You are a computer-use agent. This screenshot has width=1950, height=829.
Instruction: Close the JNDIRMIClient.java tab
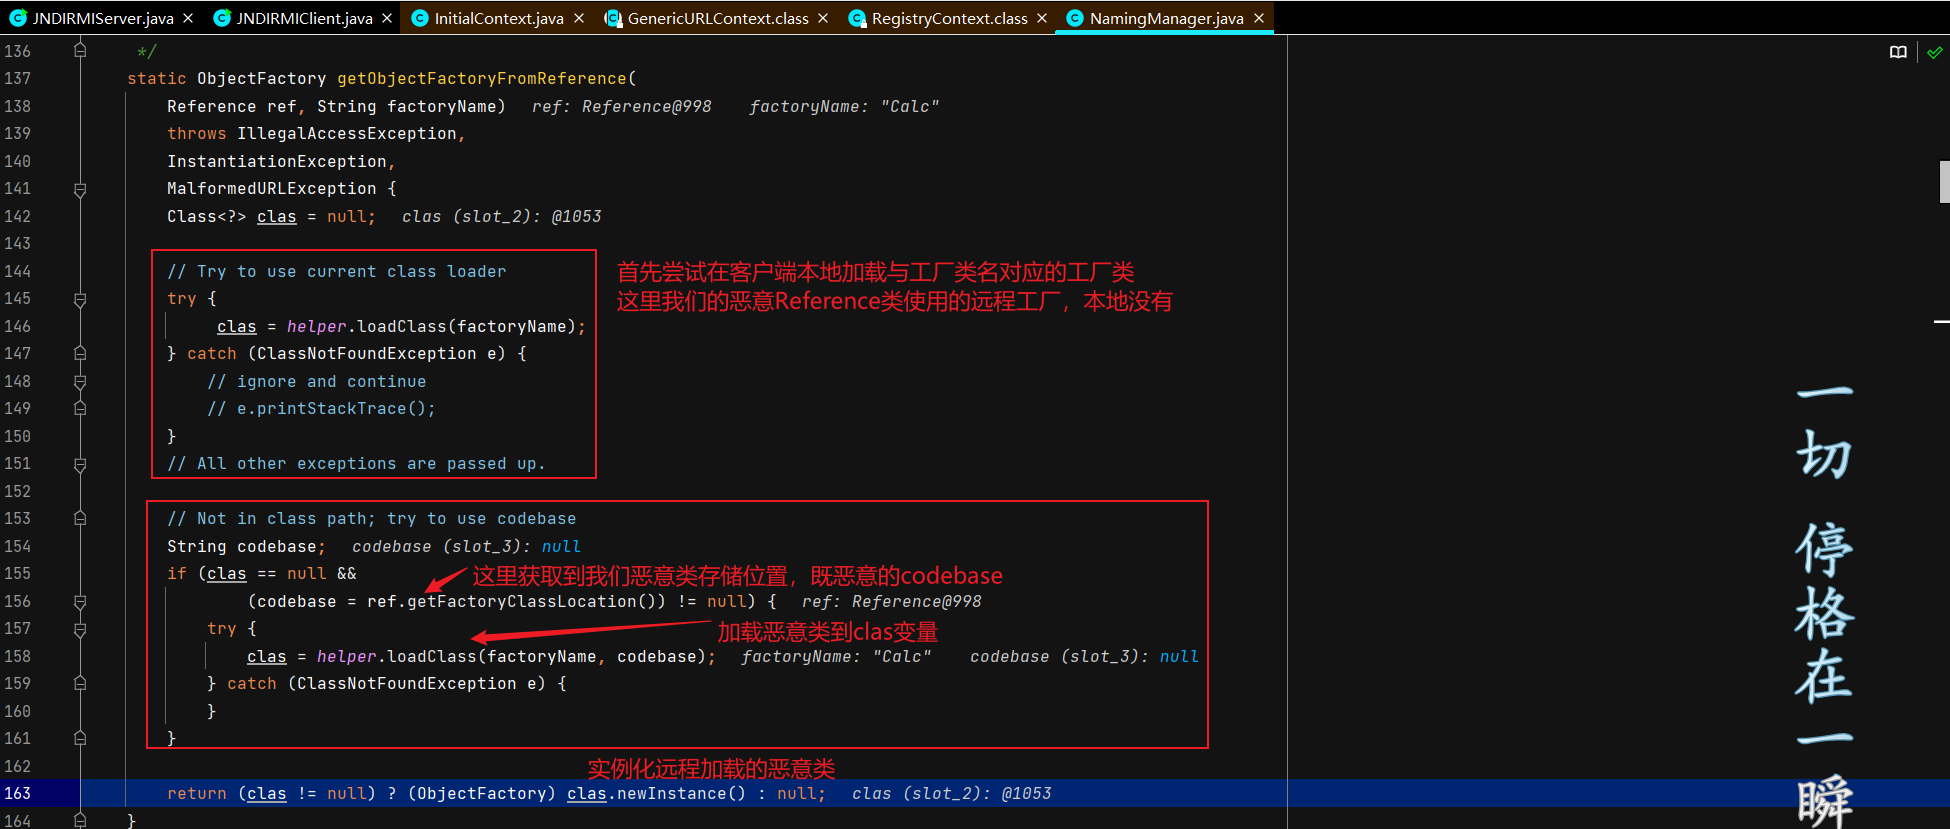pyautogui.click(x=387, y=18)
